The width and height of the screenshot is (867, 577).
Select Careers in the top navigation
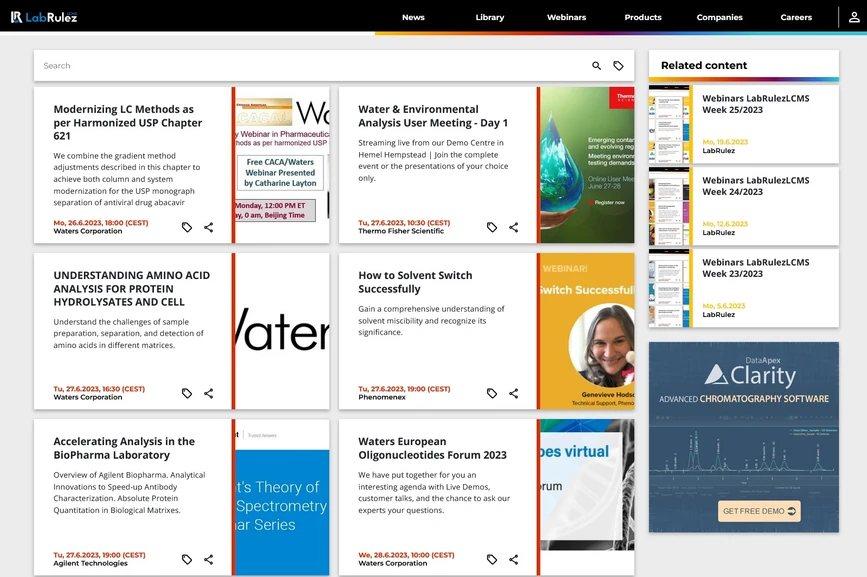796,17
